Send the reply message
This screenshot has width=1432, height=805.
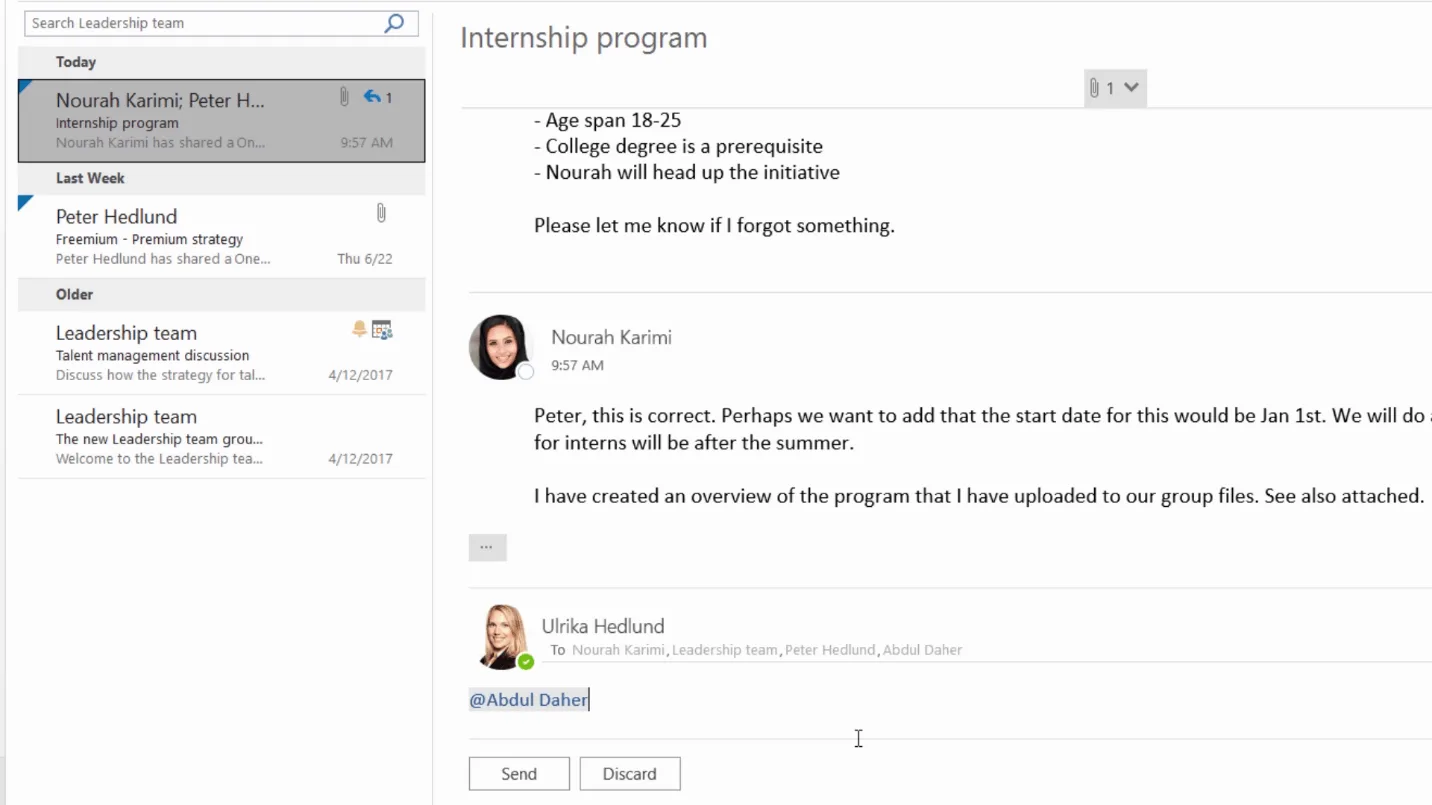click(519, 774)
